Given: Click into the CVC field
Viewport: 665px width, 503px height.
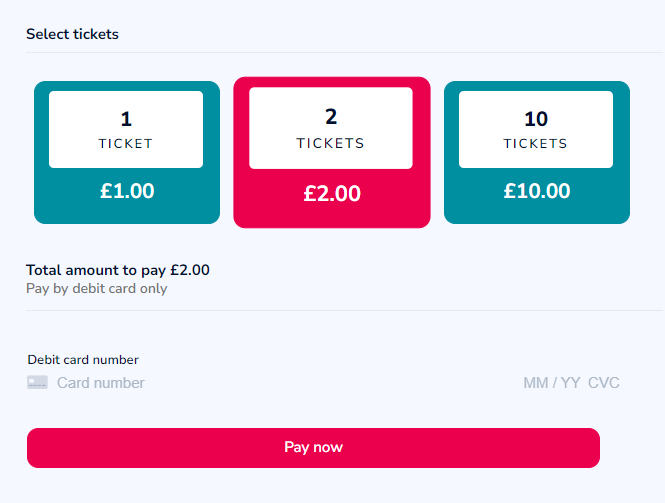Looking at the screenshot, I should (604, 383).
